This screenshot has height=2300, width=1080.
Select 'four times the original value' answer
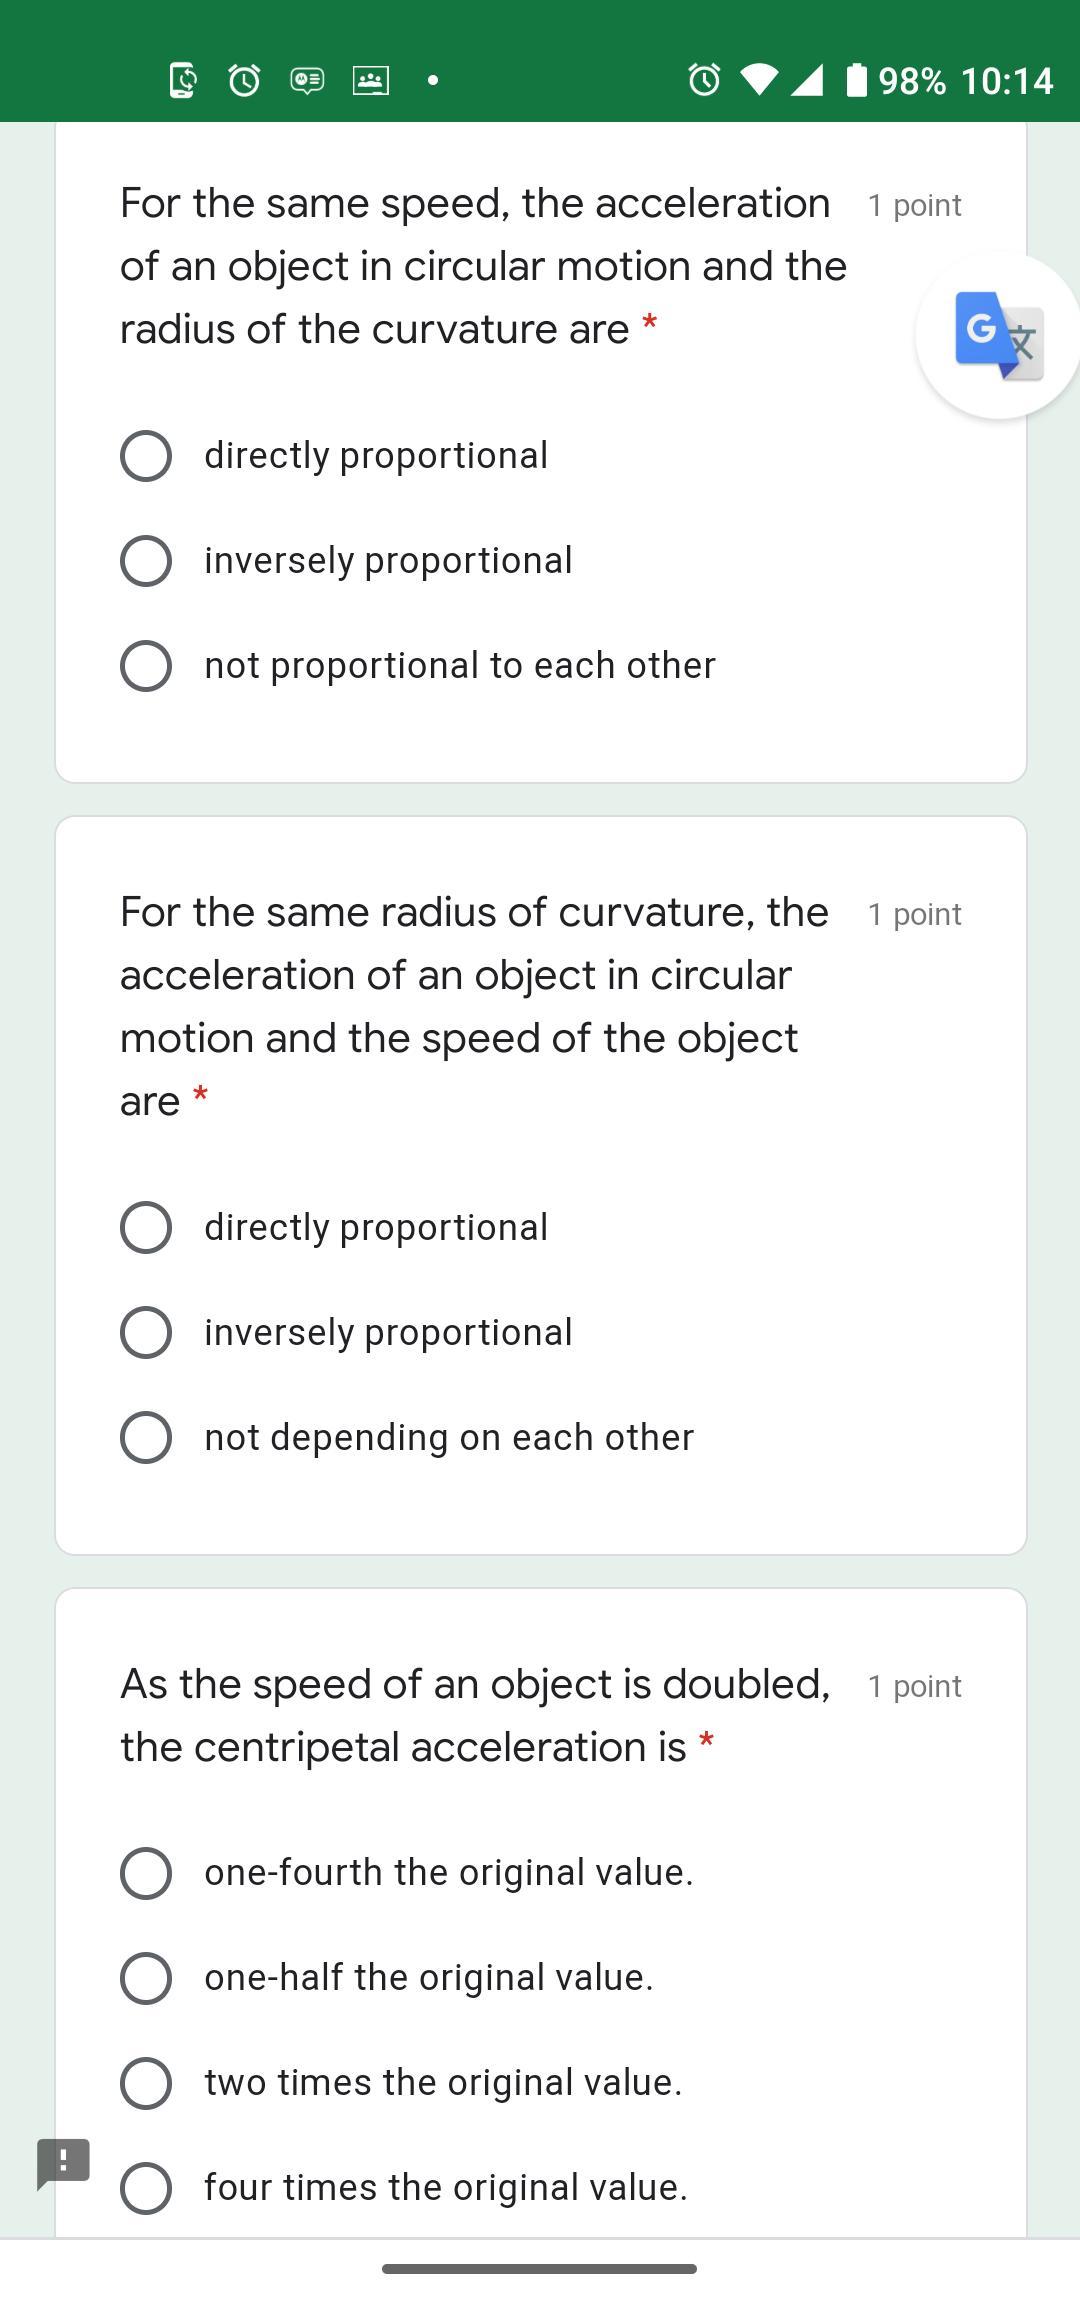click(146, 2188)
